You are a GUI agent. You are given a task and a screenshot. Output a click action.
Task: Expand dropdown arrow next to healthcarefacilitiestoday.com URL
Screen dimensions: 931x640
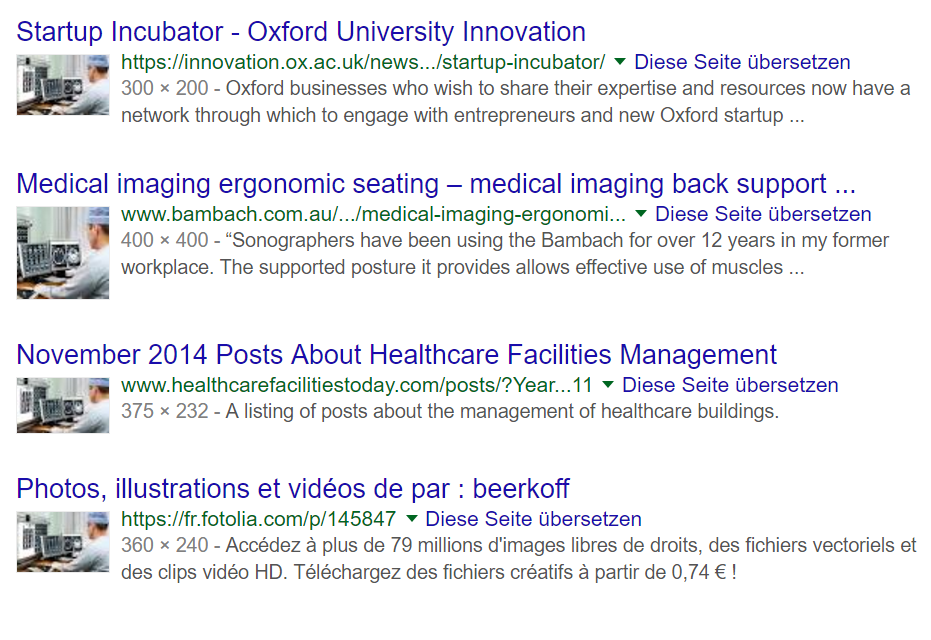click(608, 385)
